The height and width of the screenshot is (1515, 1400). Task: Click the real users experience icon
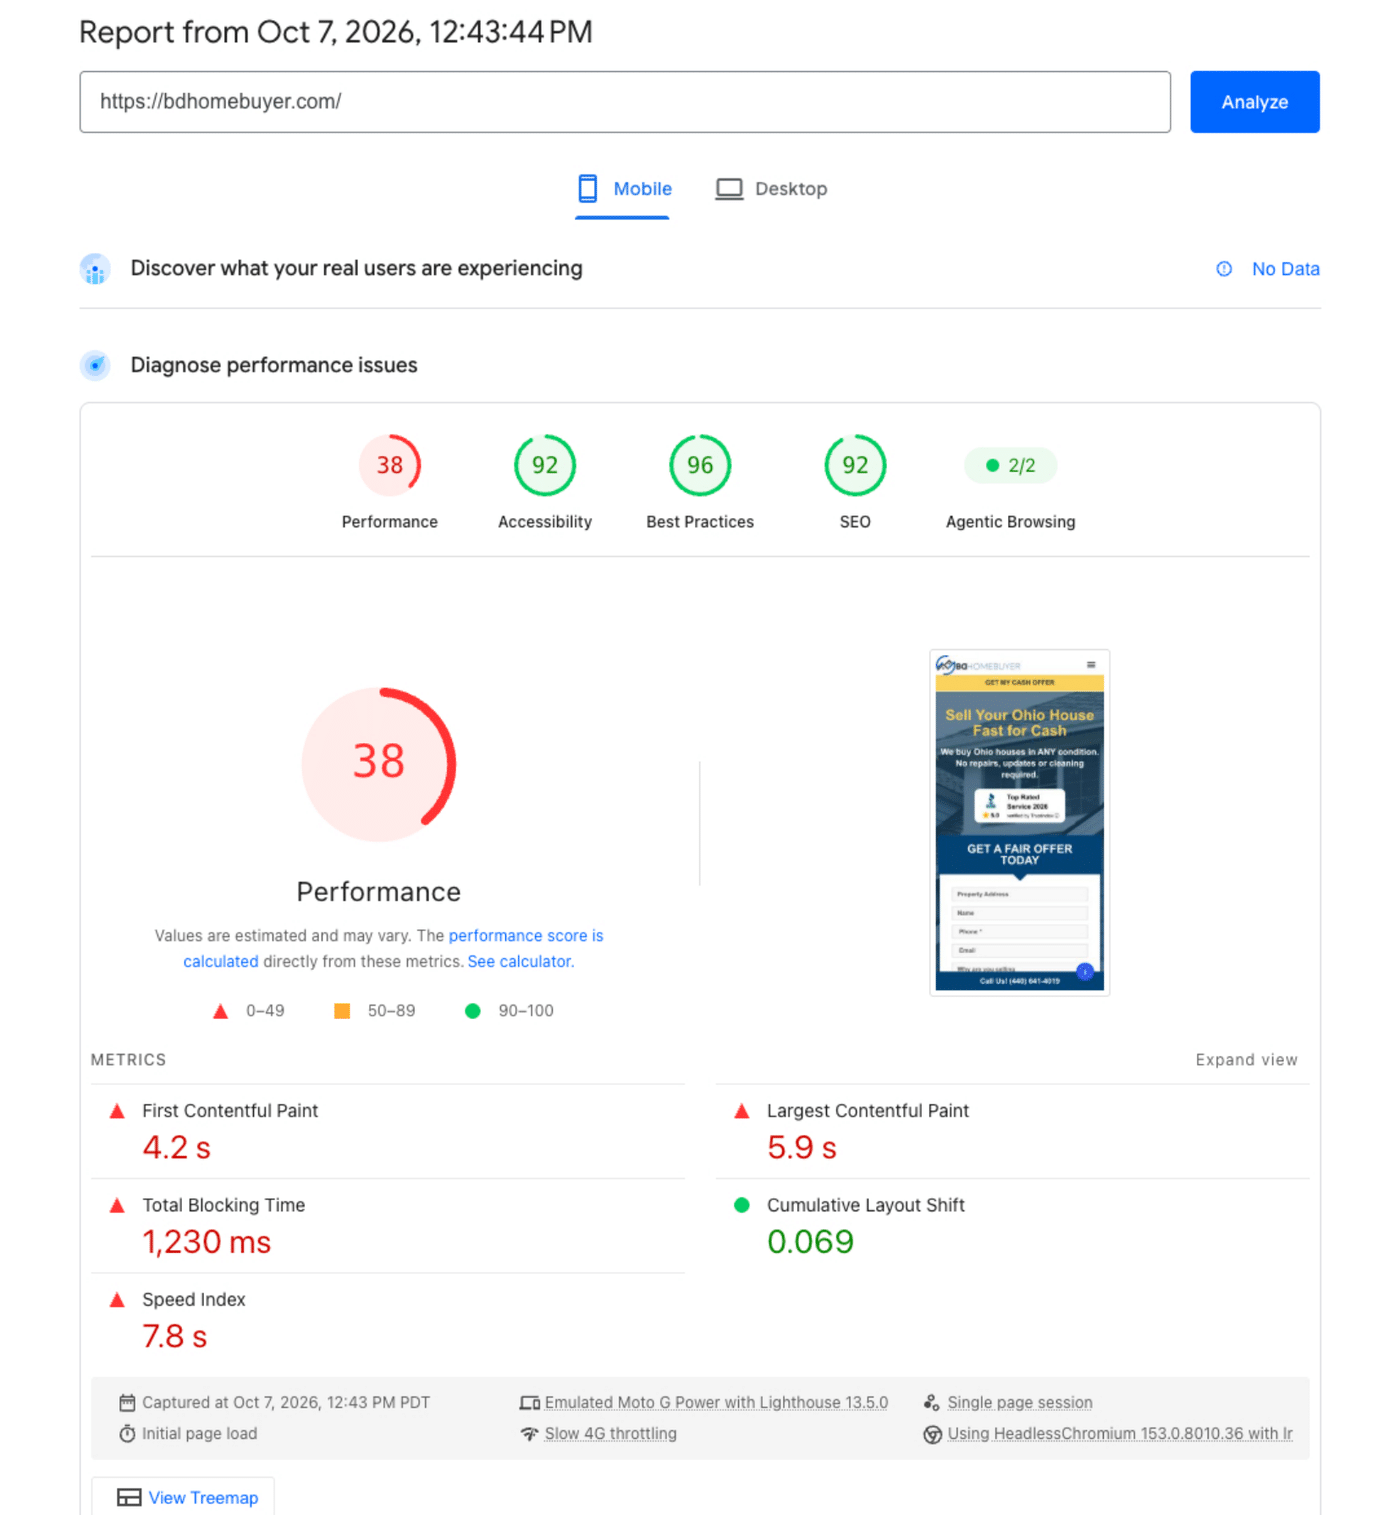pyautogui.click(x=95, y=269)
